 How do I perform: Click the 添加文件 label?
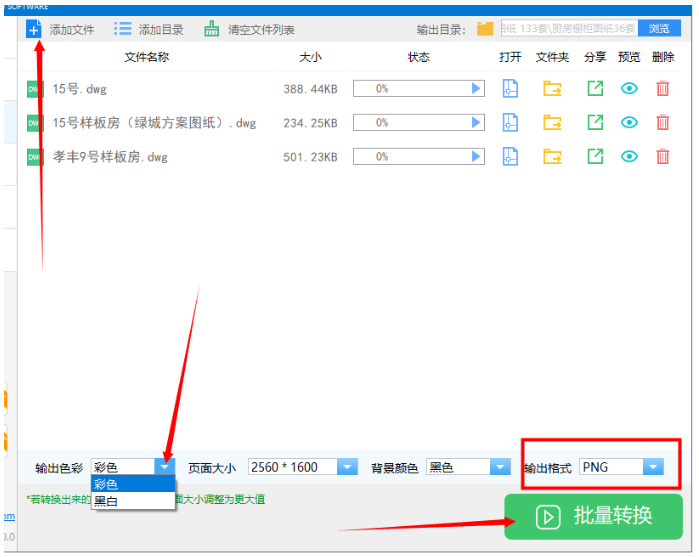click(x=72, y=30)
